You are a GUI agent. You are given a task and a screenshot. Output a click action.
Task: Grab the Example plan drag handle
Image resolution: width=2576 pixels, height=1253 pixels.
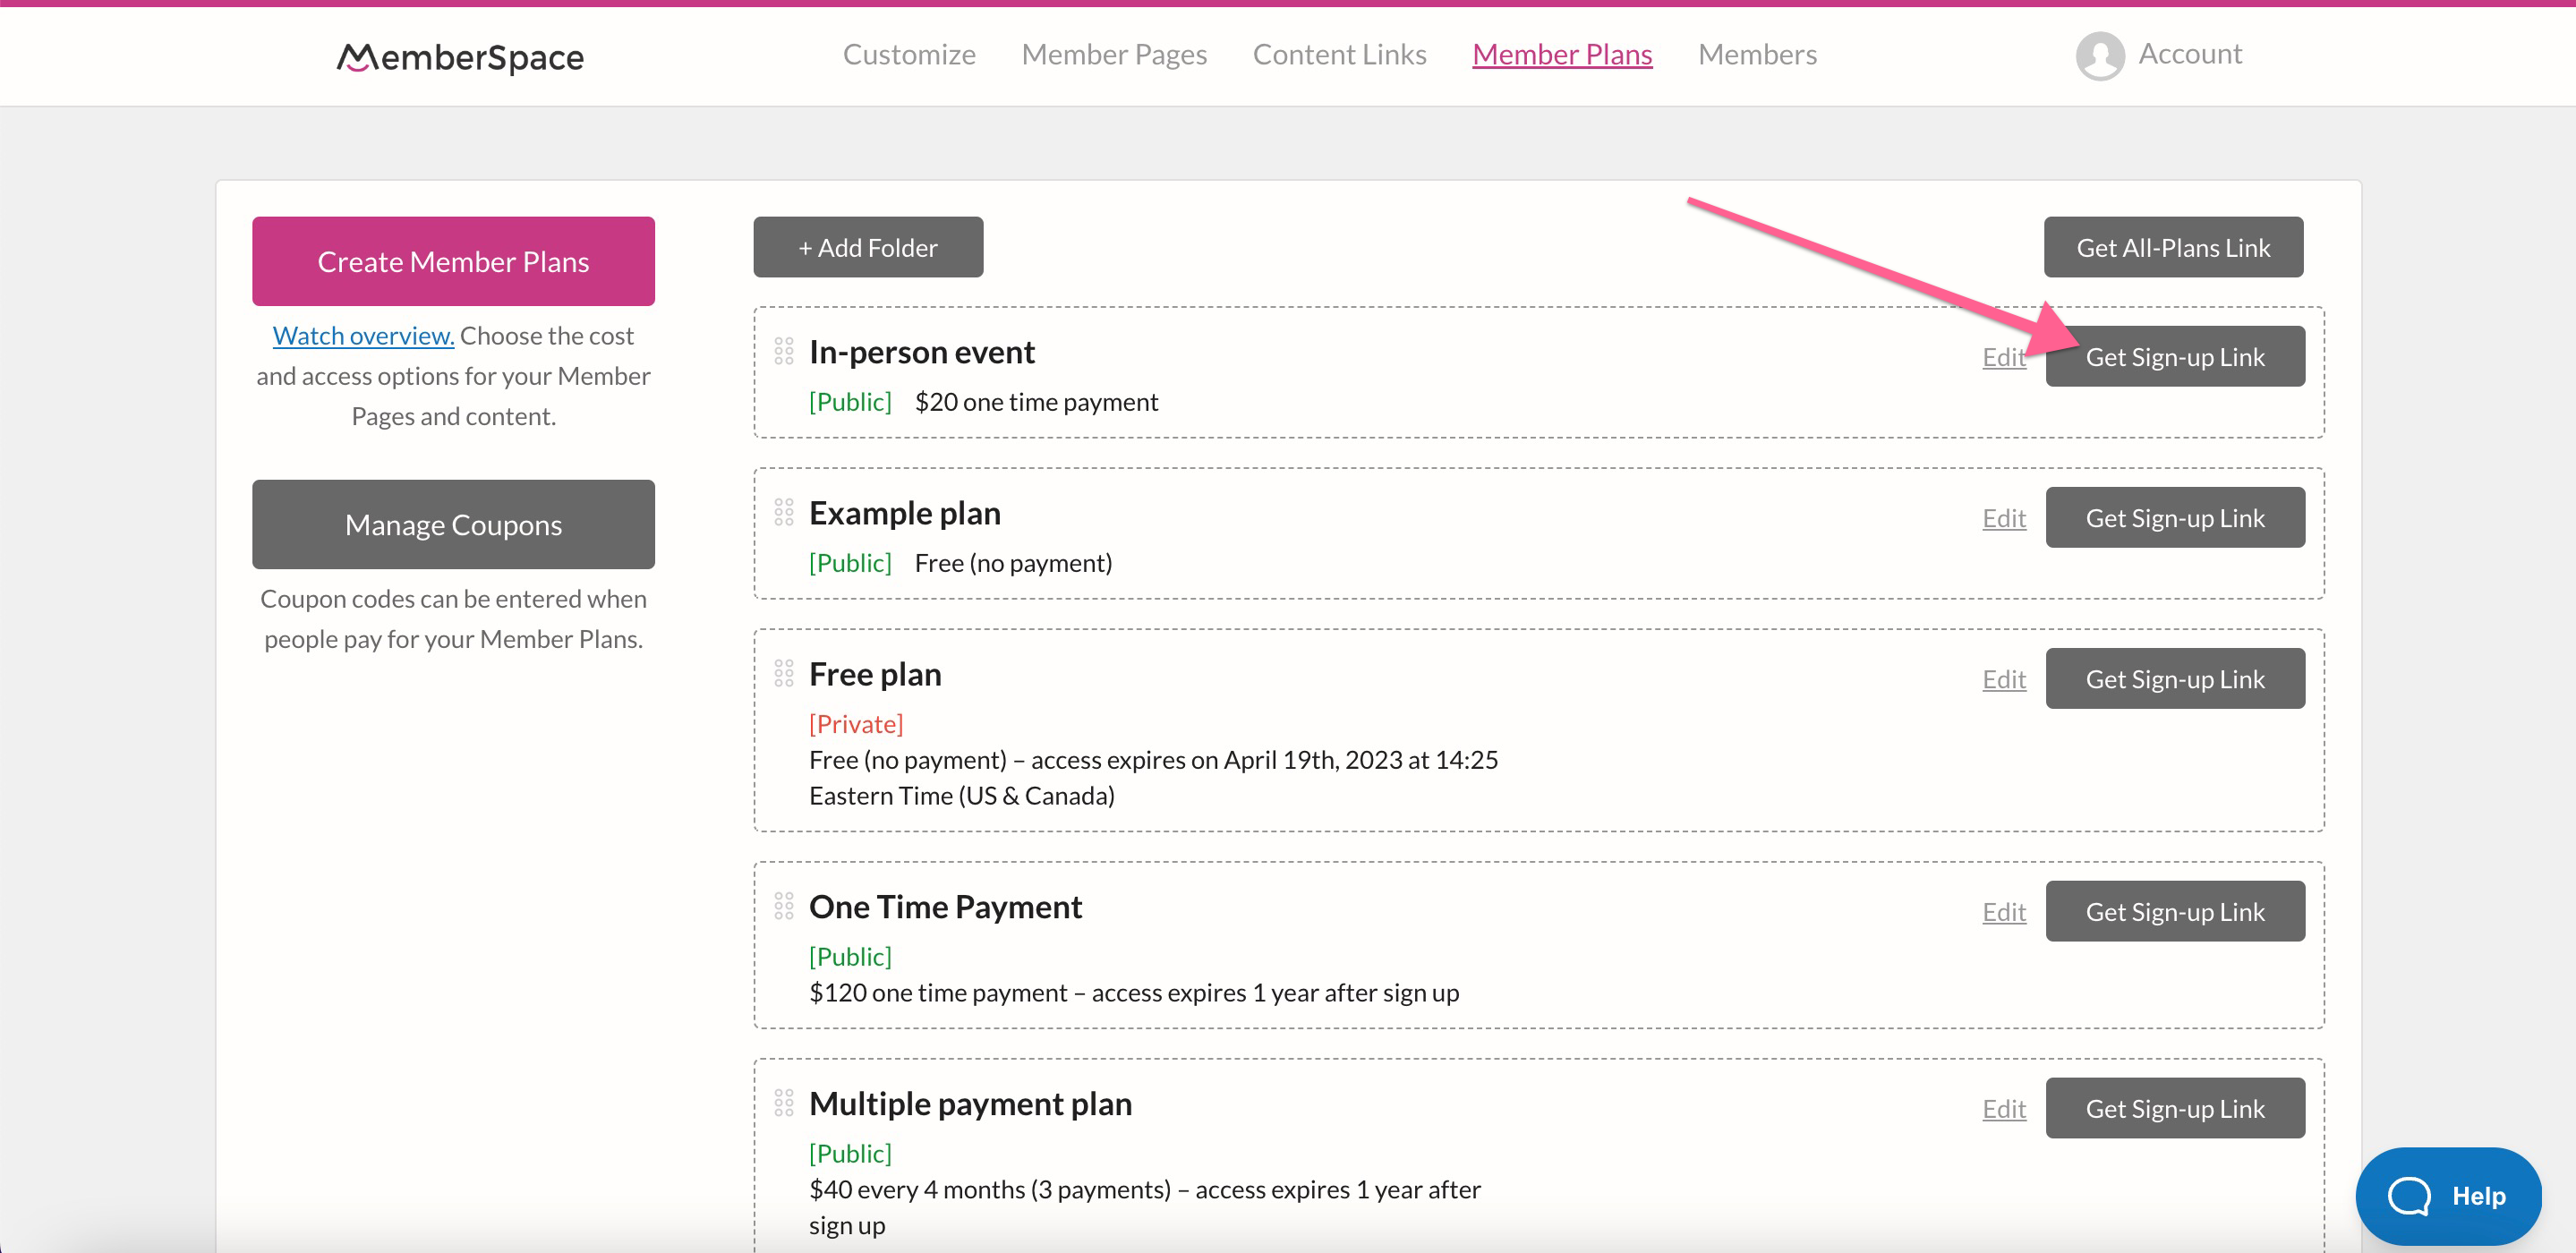coord(784,512)
